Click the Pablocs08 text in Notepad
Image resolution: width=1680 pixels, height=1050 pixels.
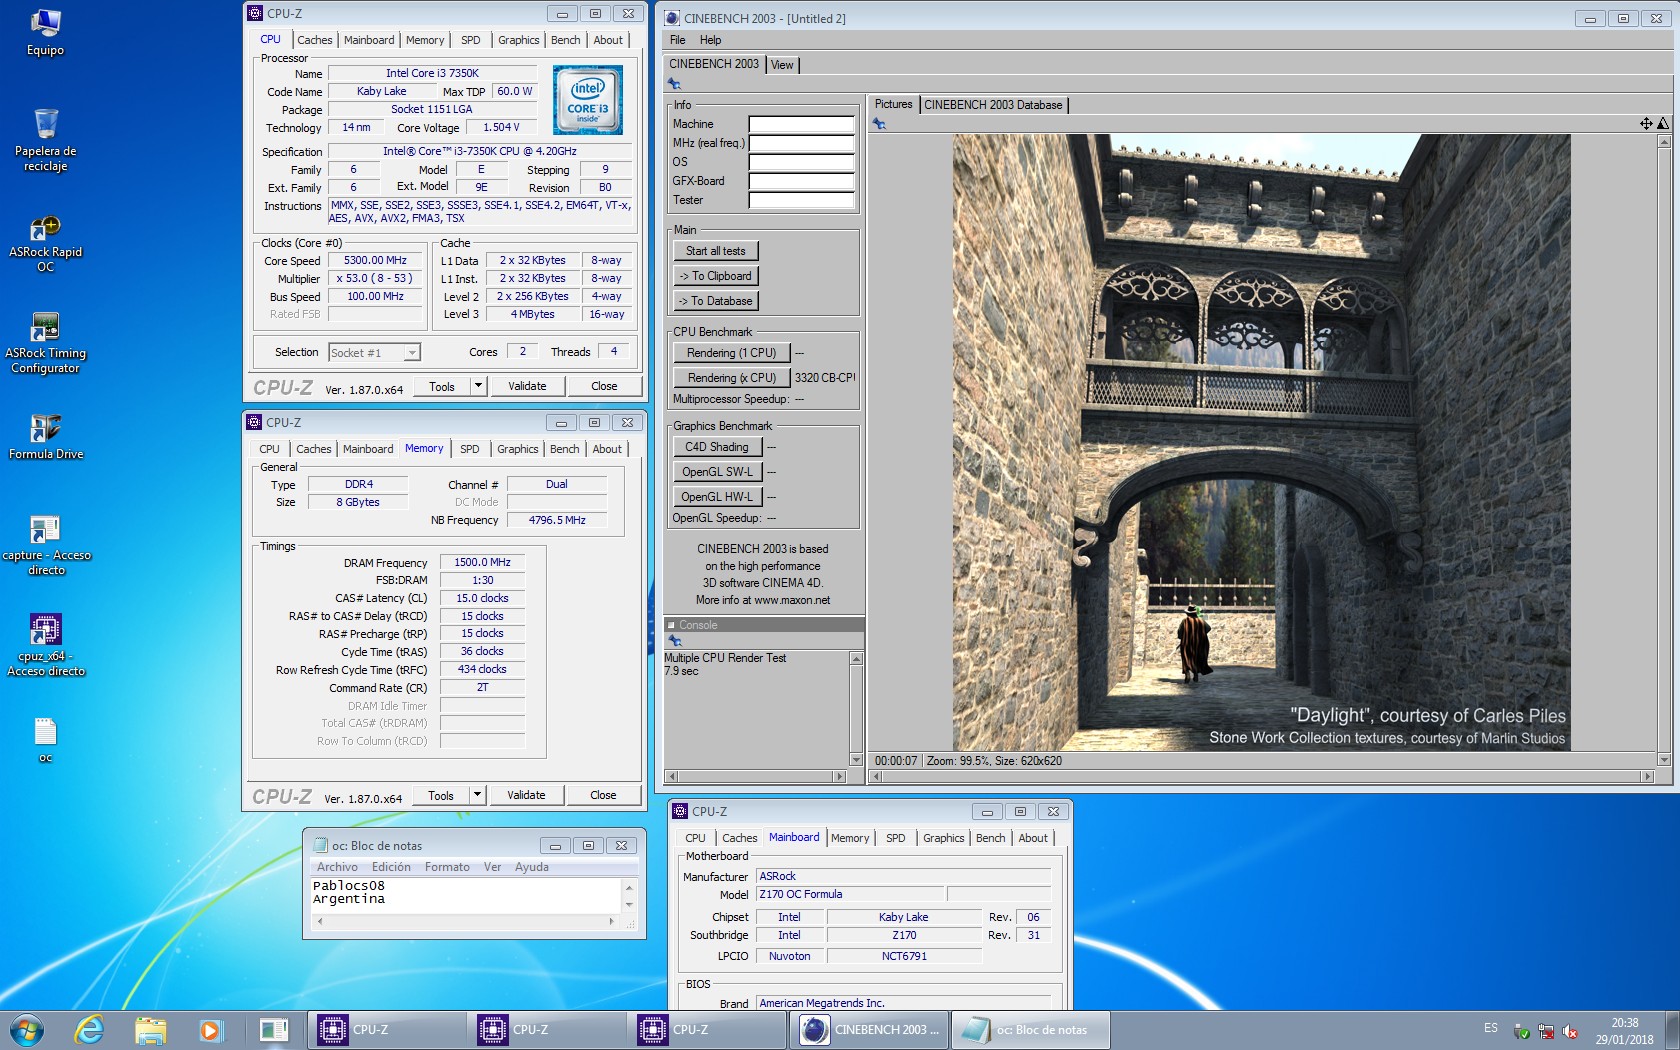348,885
